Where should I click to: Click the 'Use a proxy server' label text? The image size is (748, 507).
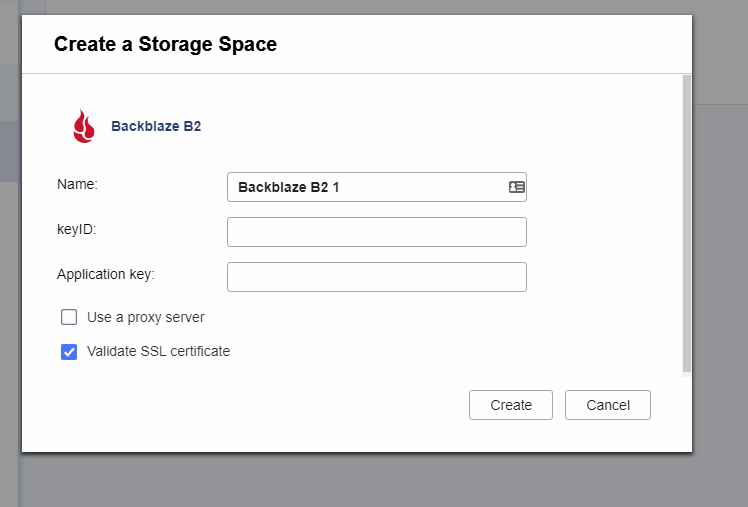pyautogui.click(x=145, y=317)
